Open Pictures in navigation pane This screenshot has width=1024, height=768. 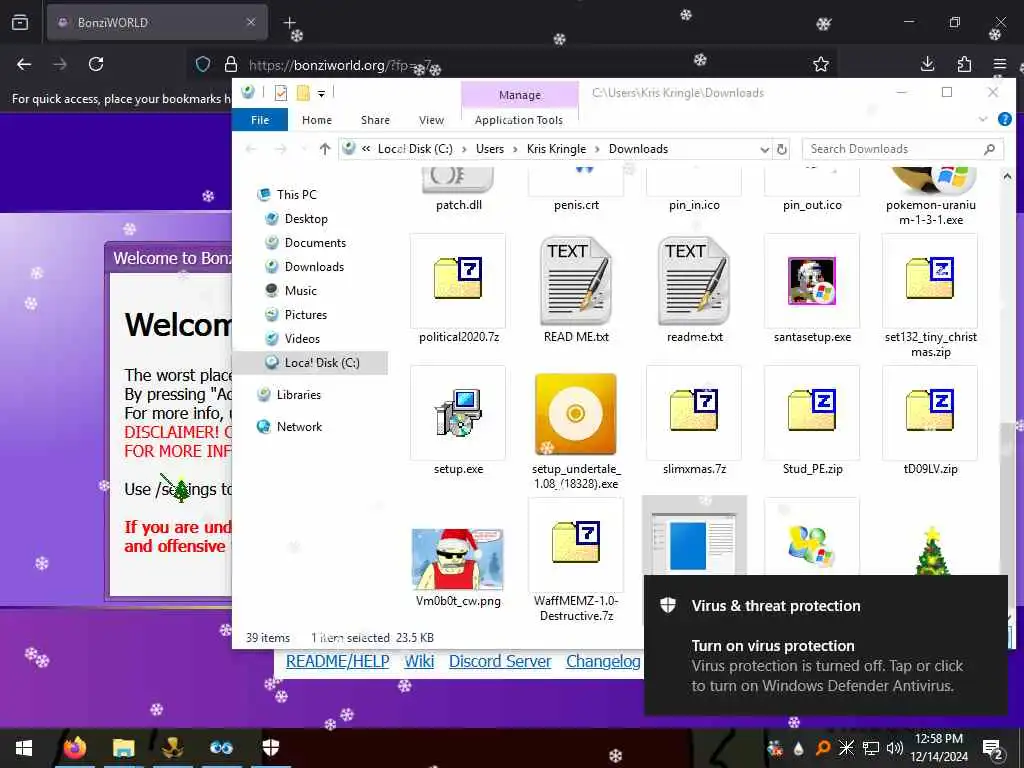click(306, 315)
